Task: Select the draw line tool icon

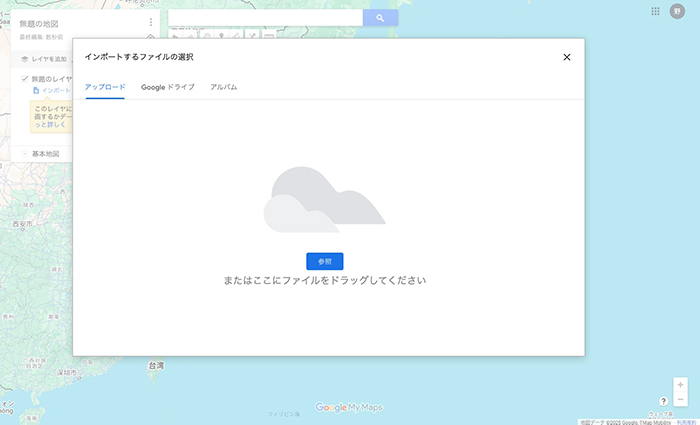Action: click(236, 35)
